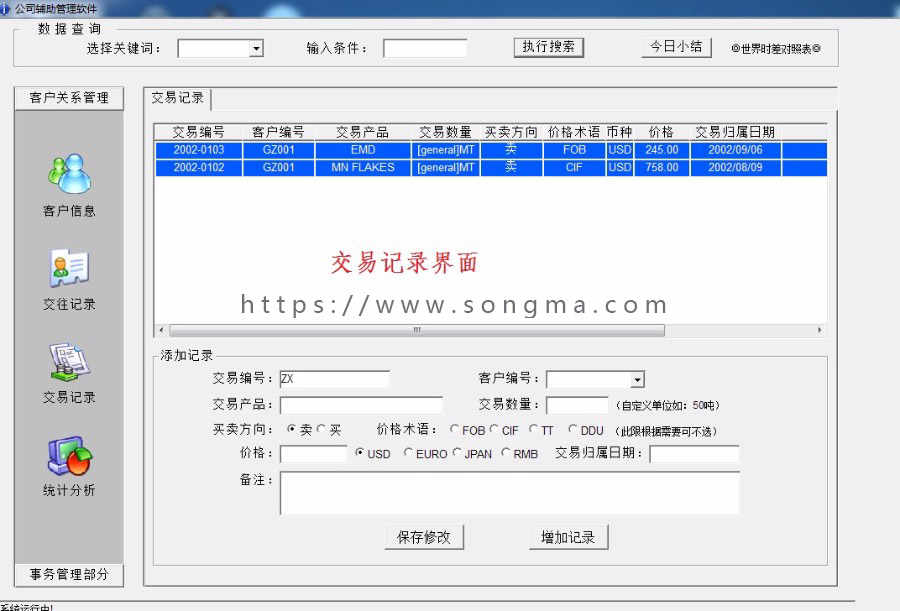Select USD currency radio
900x611 pixels.
[360, 453]
